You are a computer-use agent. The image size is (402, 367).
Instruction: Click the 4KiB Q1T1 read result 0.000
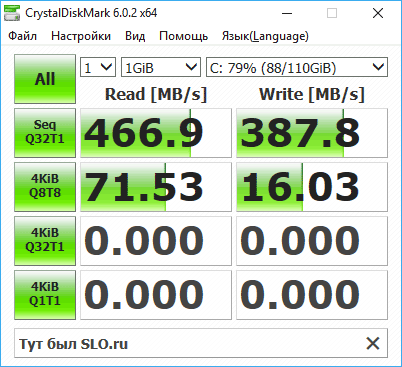tap(156, 295)
